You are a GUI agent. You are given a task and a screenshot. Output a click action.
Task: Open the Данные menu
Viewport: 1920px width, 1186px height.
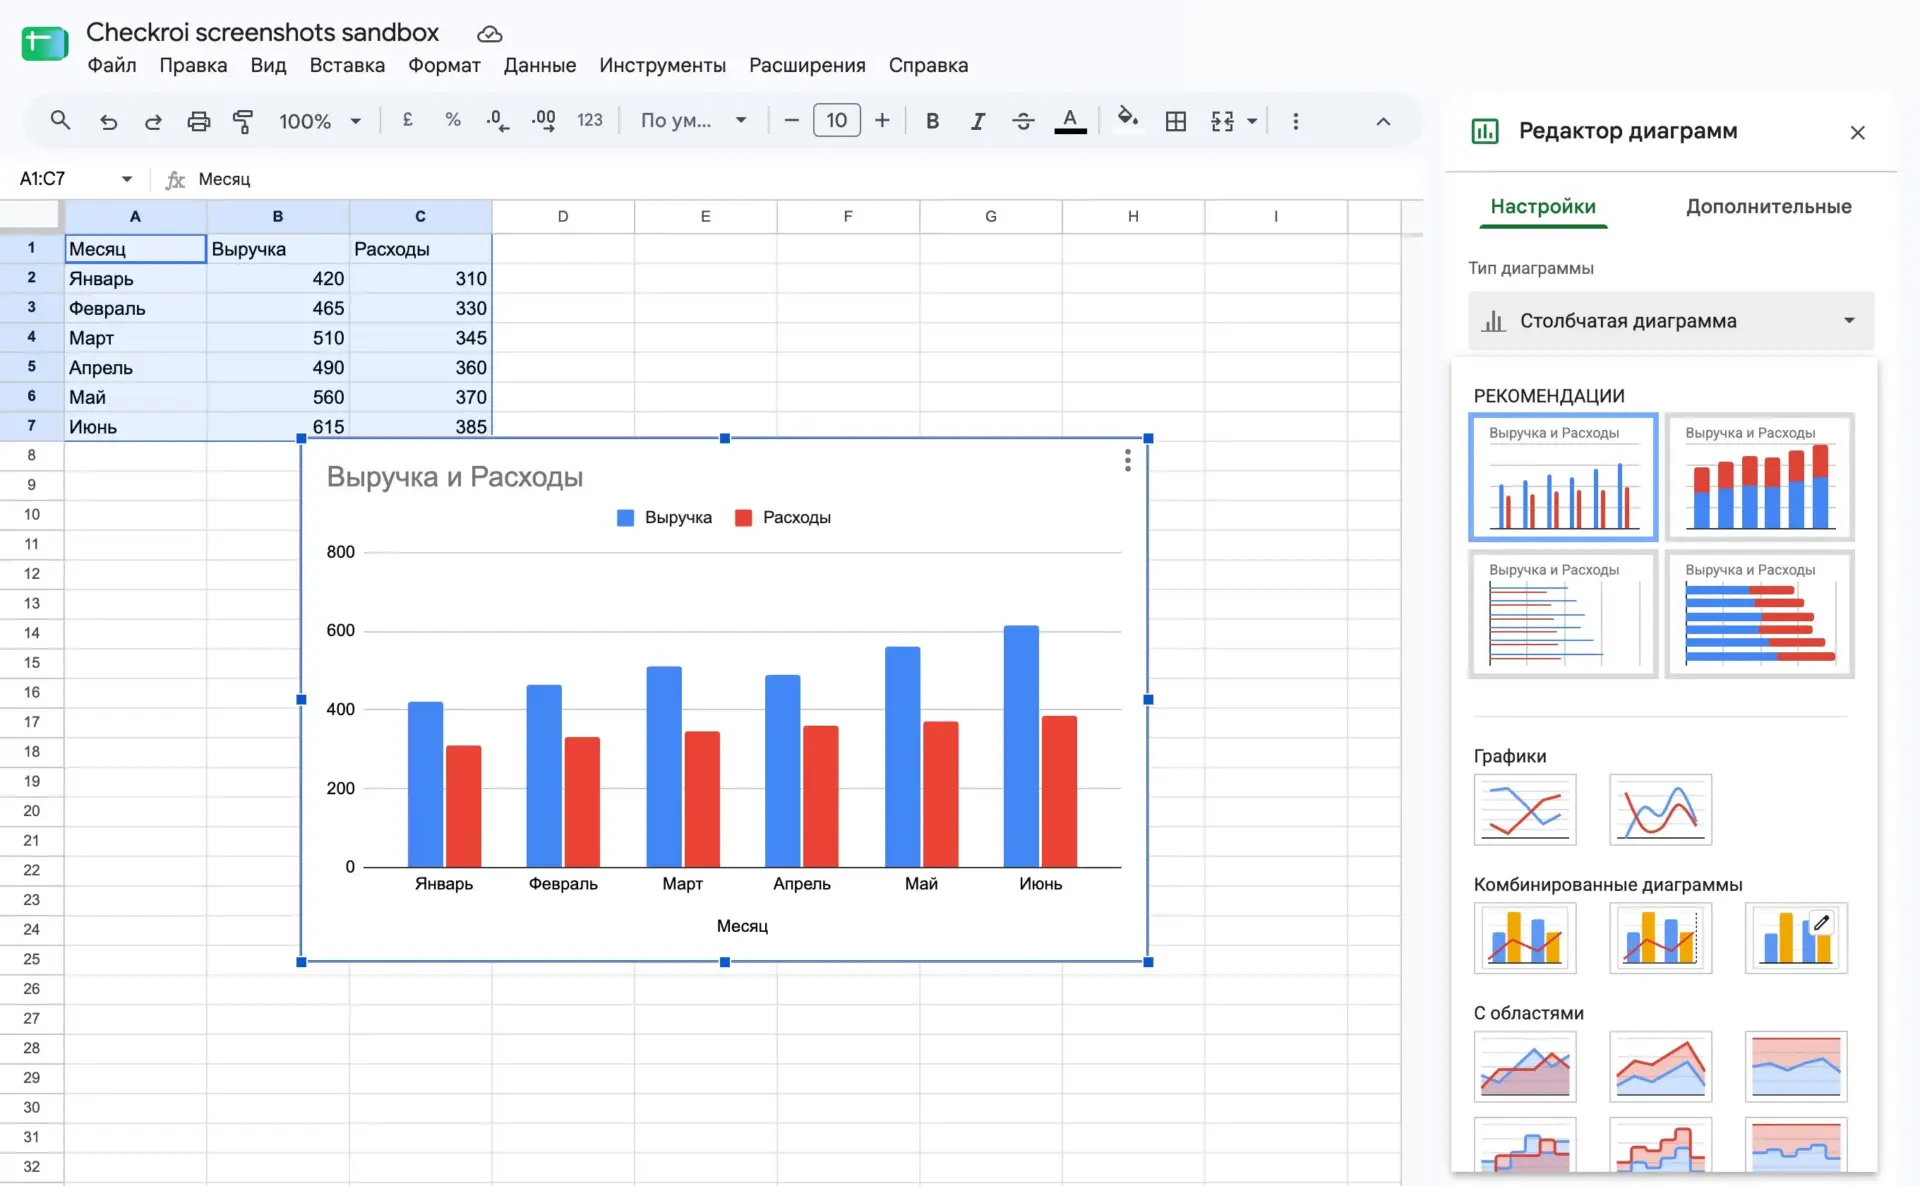tap(540, 65)
